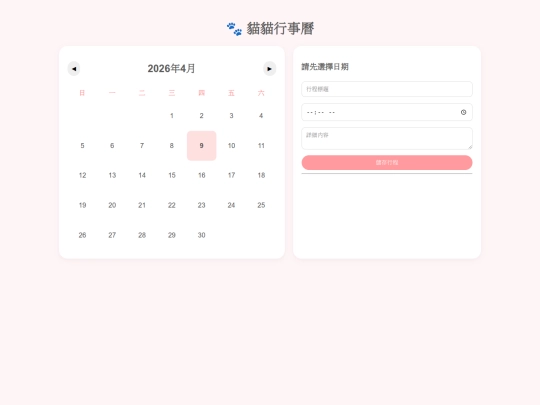
Task: Select April 28 on the calendar
Action: 142,235
